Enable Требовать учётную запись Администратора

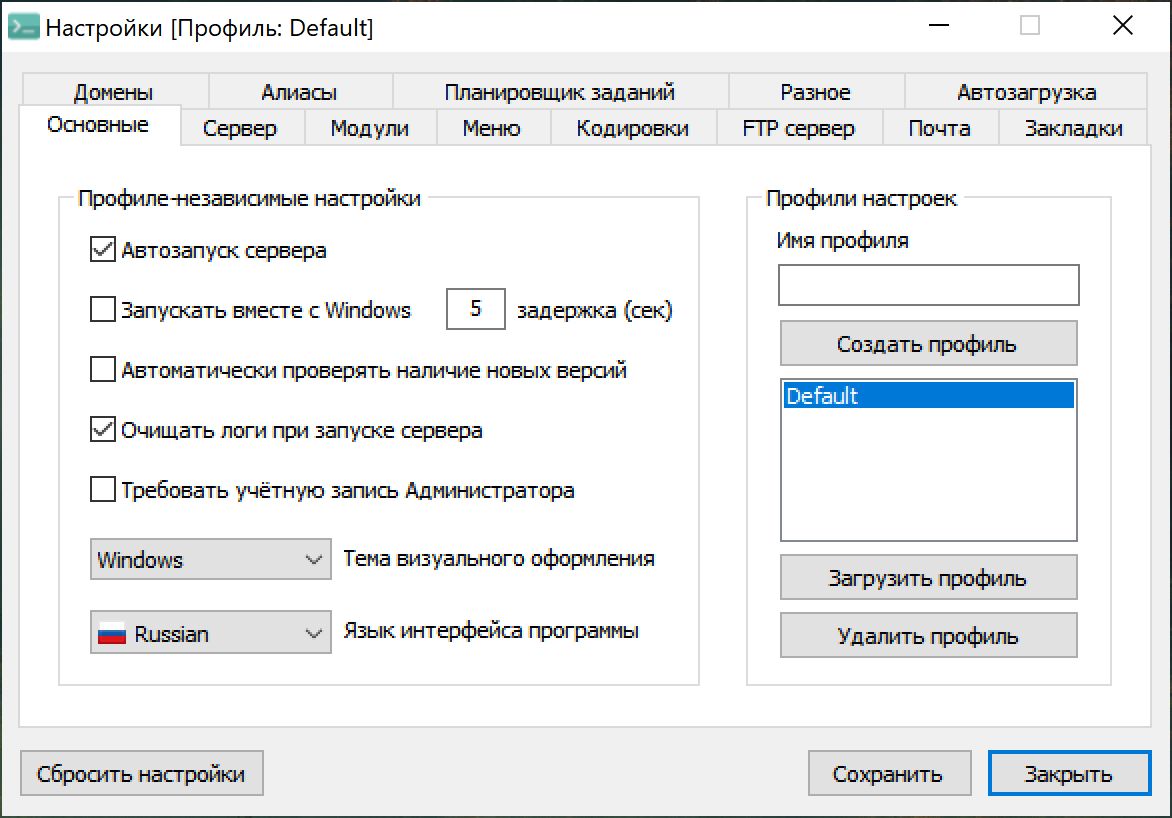pyautogui.click(x=103, y=491)
